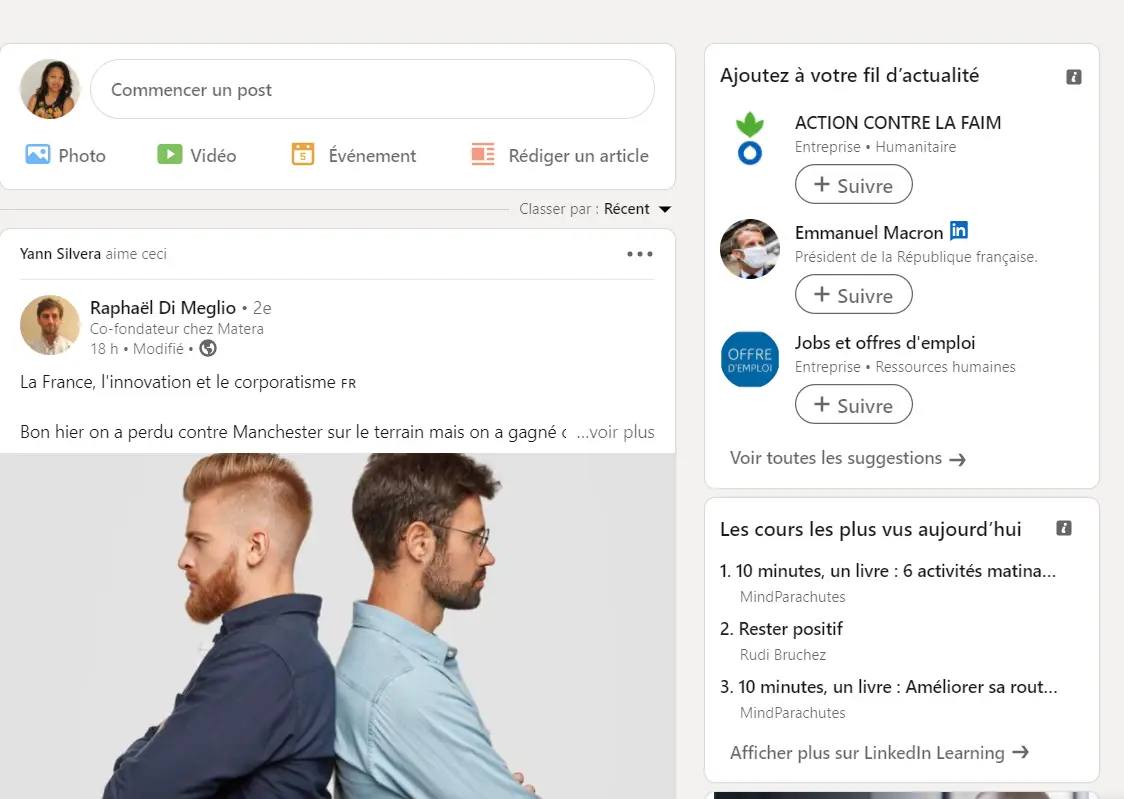The image size is (1124, 799).
Task: Click the info icon beside Les cours les plus vus
Action: 1064,528
